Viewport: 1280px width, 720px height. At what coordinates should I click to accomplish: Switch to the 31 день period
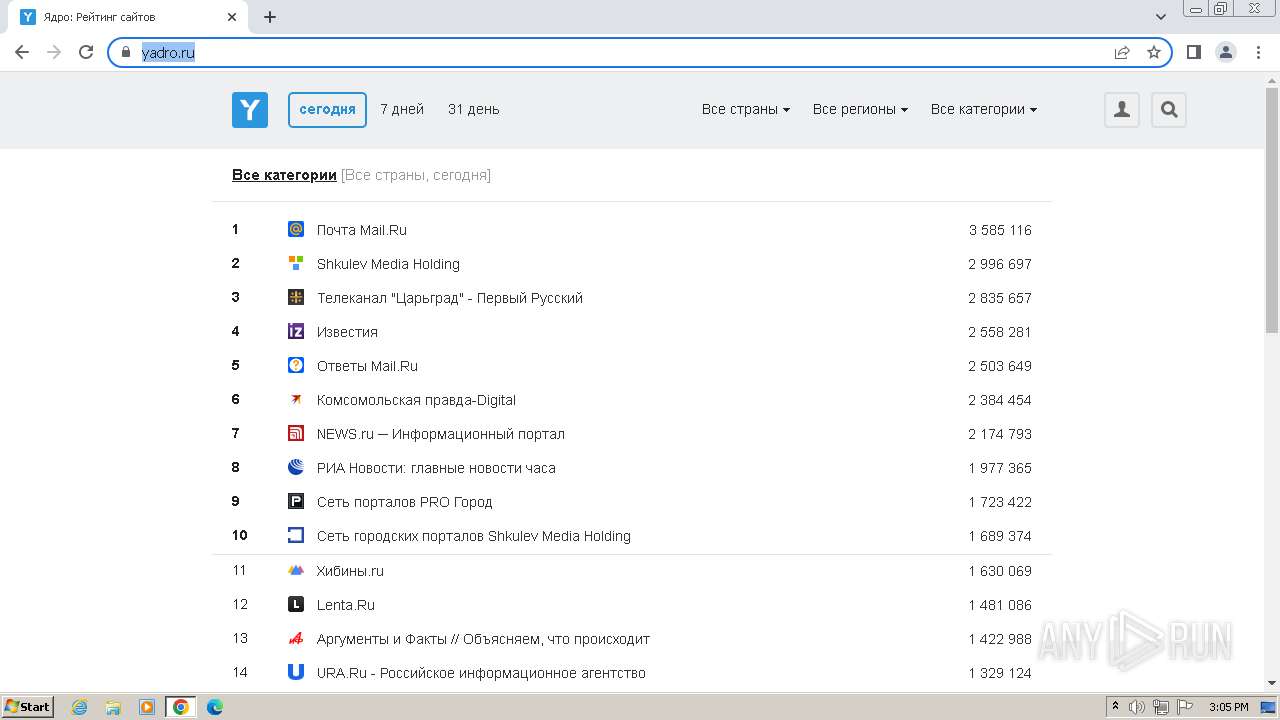(474, 109)
